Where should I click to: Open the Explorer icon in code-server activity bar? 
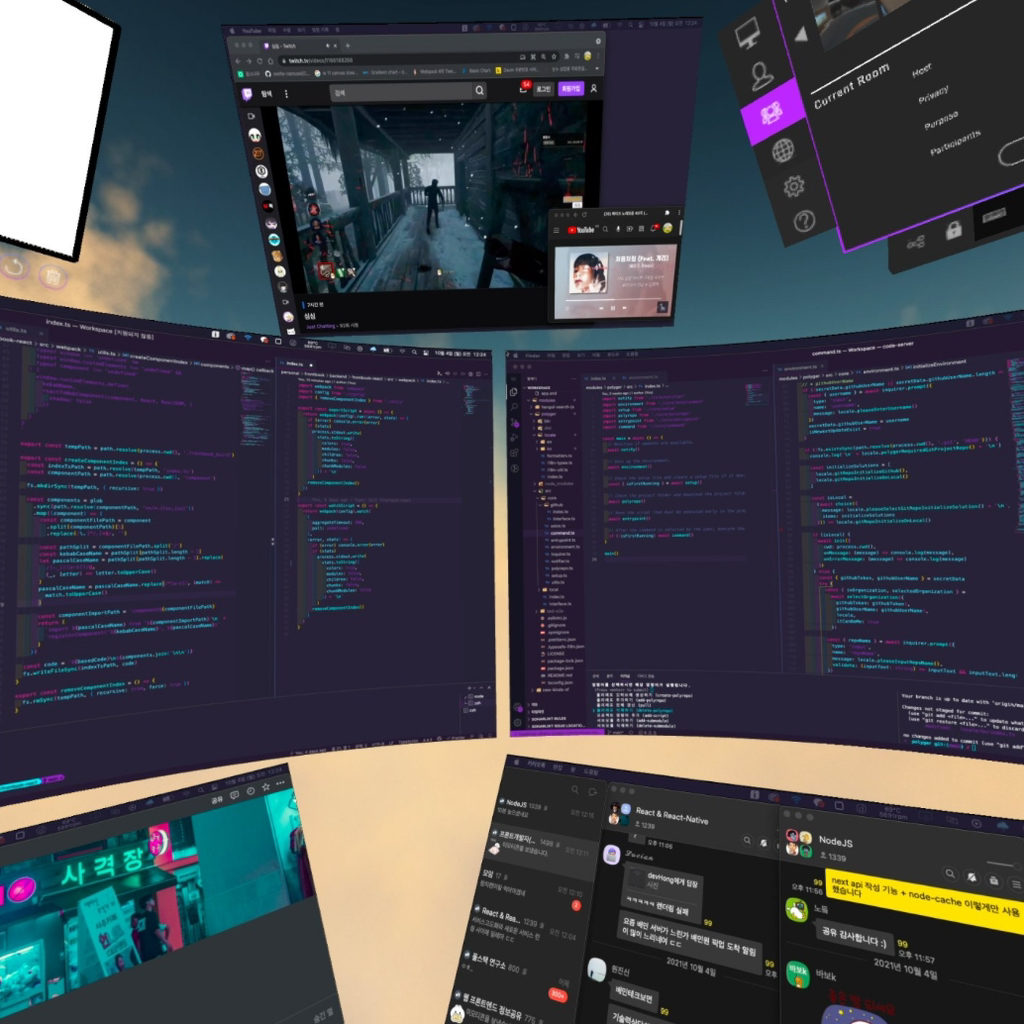coord(513,392)
